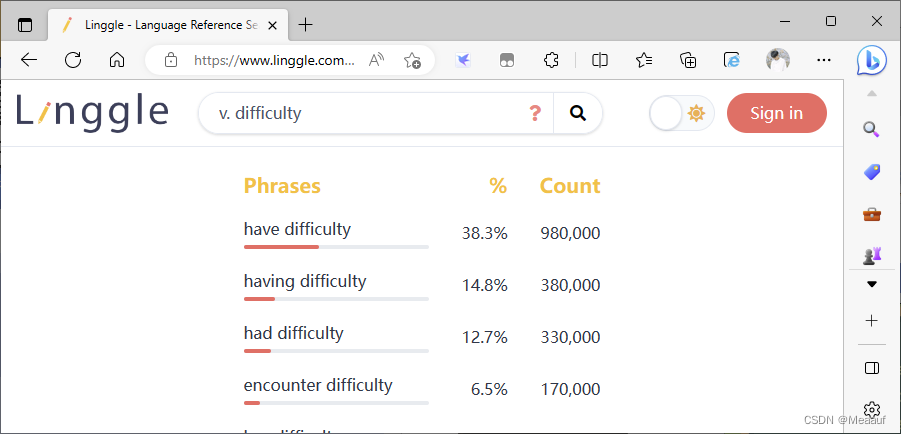Screen dimensions: 901x434
Task: Run search with magnifier button
Action: [578, 113]
